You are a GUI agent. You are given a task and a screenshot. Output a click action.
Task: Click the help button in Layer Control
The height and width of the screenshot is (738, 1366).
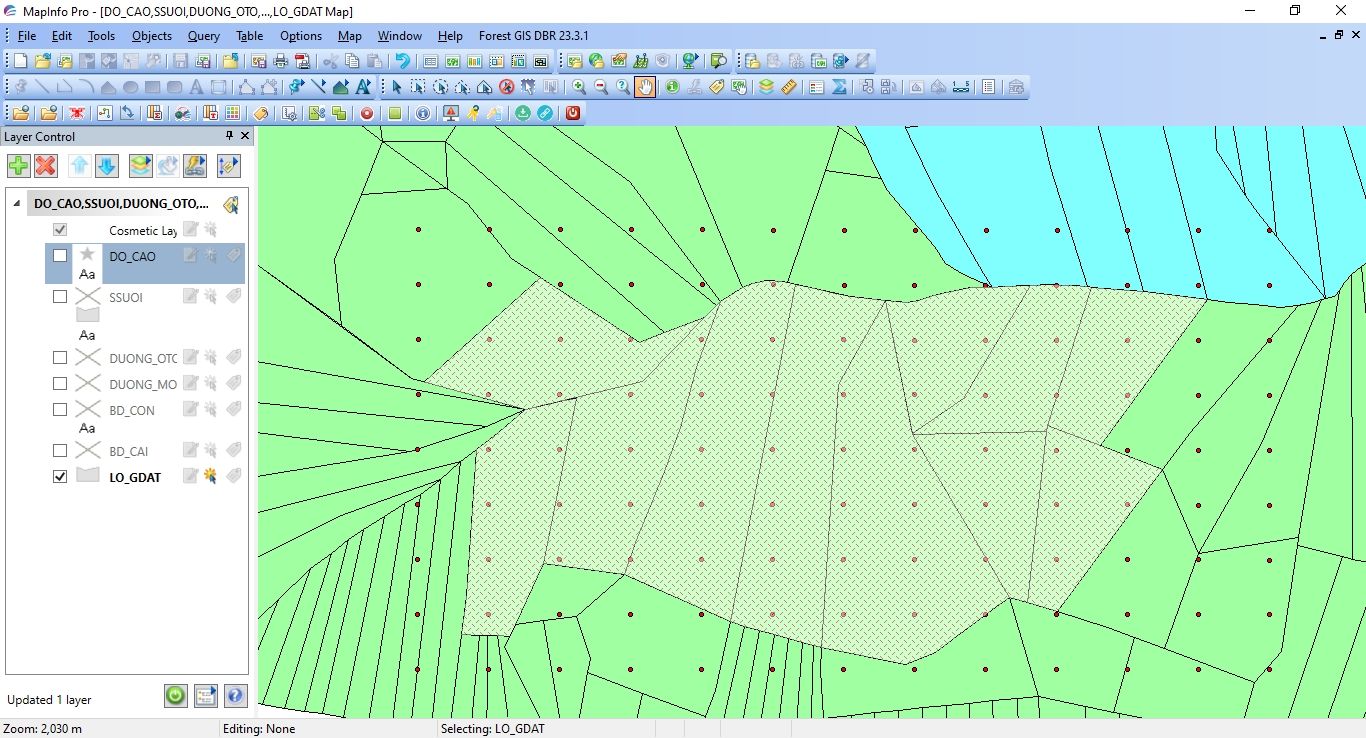235,695
